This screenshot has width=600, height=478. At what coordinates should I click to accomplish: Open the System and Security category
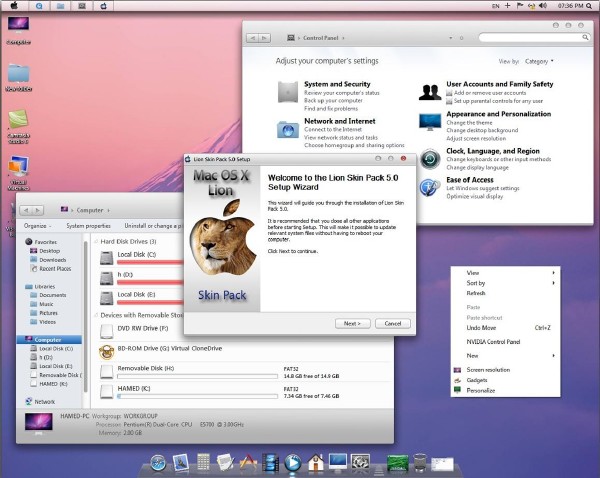[337, 85]
